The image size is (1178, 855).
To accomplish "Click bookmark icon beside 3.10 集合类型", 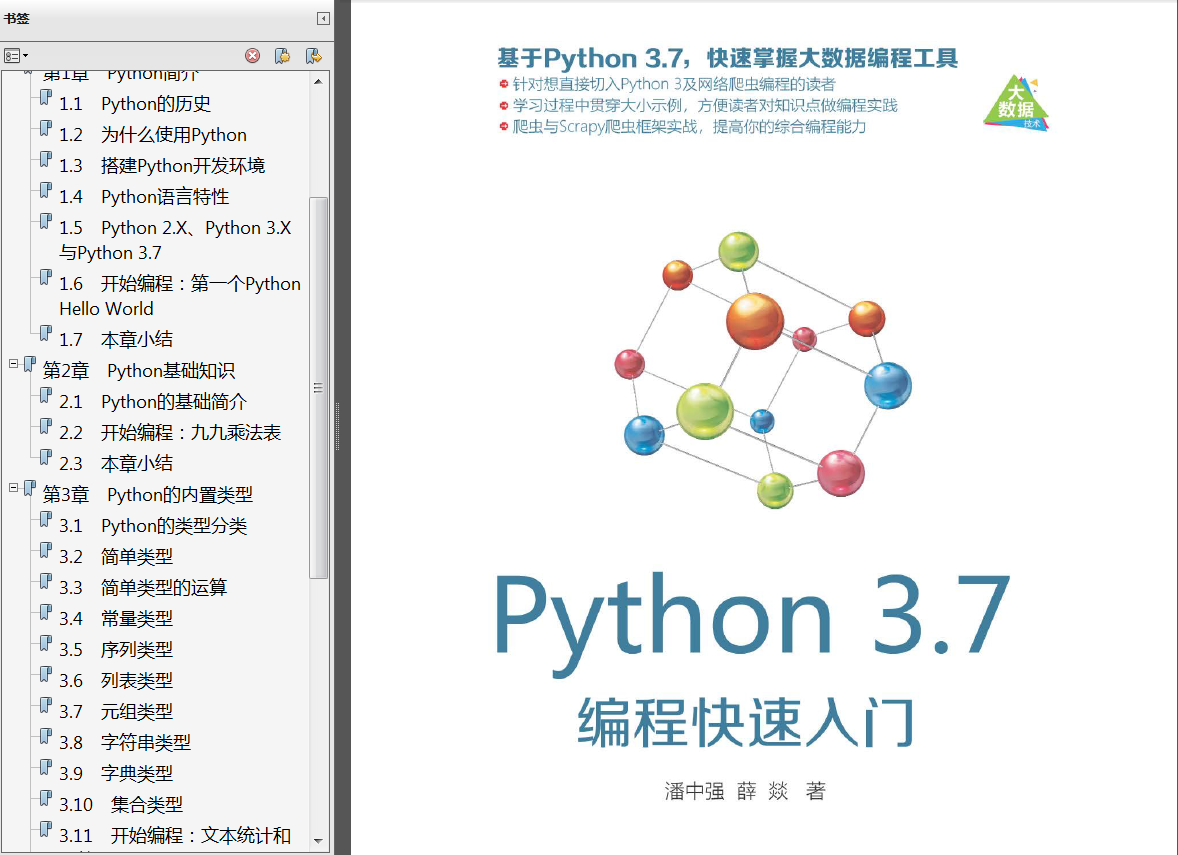I will click(x=46, y=799).
